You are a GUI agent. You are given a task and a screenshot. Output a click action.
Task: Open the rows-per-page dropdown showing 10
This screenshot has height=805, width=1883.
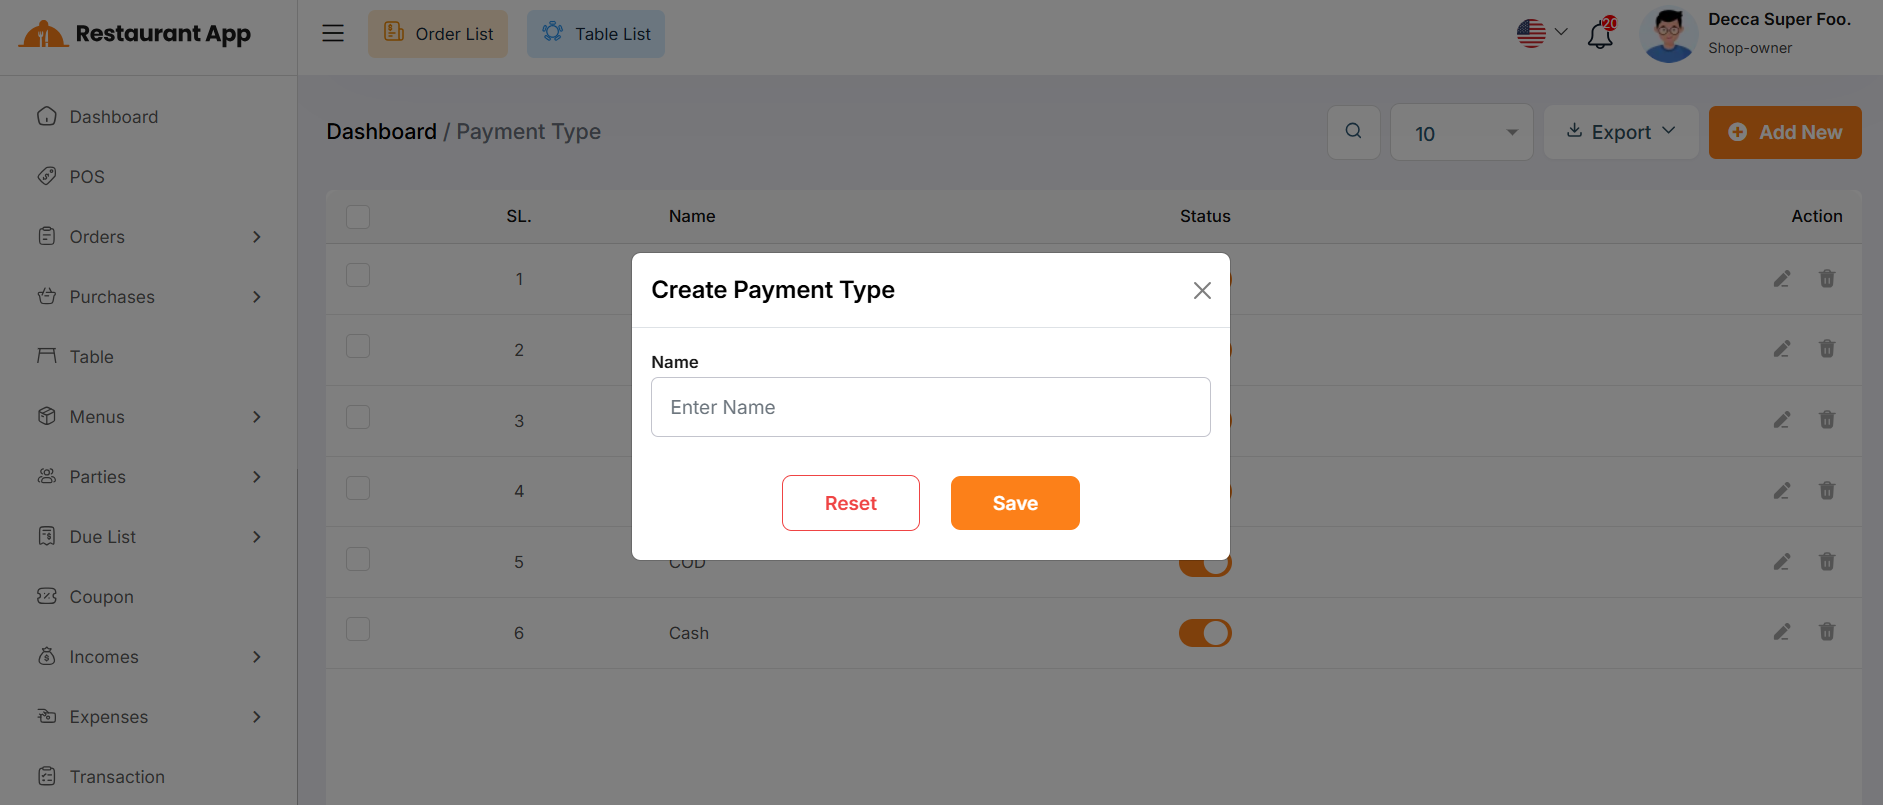click(x=1461, y=133)
